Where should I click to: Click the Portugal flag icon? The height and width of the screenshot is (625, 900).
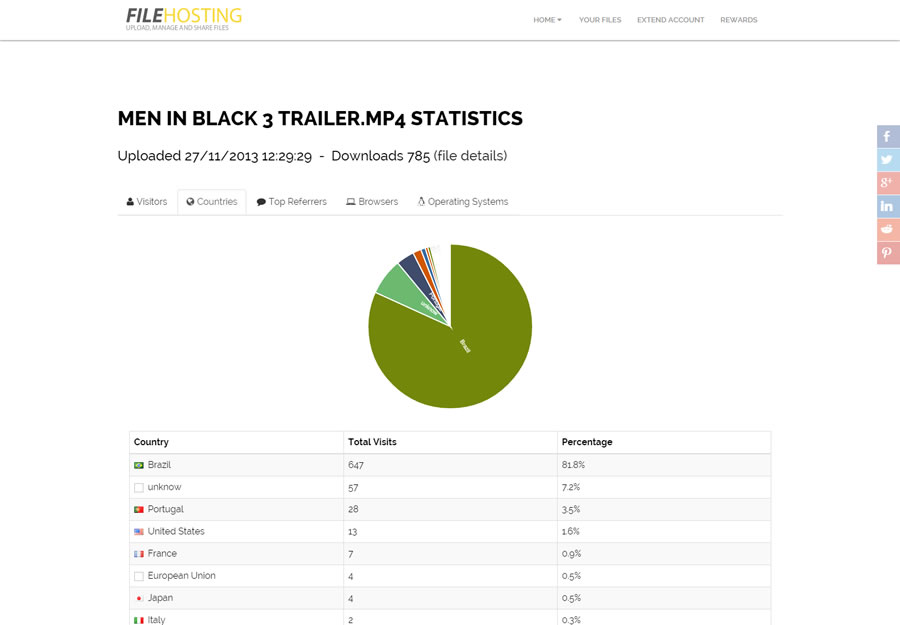pos(139,510)
